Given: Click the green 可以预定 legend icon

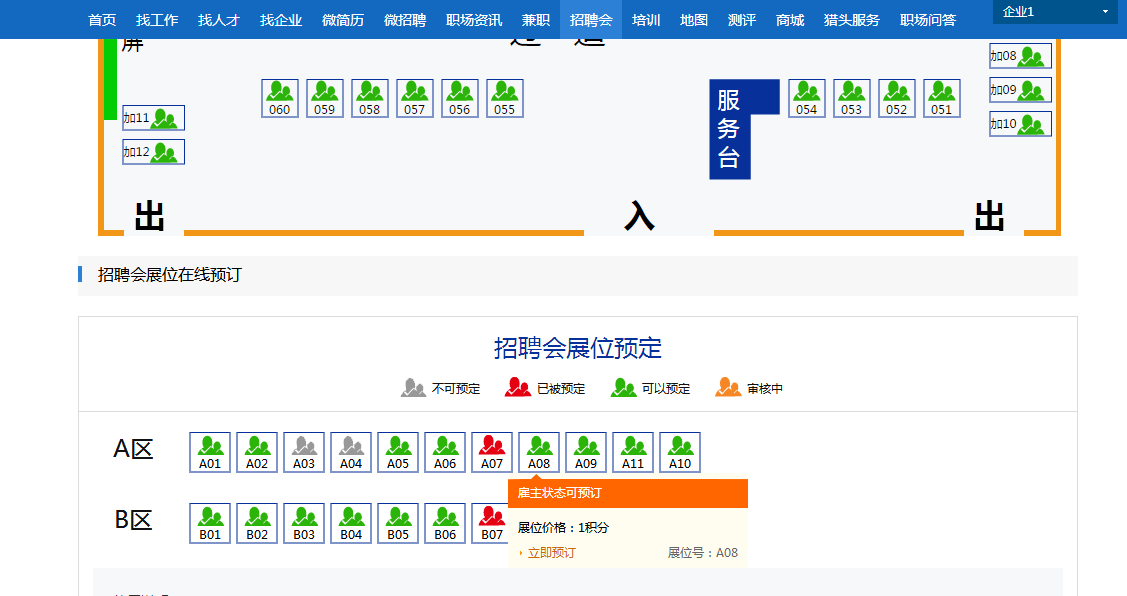Looking at the screenshot, I should pos(624,388).
